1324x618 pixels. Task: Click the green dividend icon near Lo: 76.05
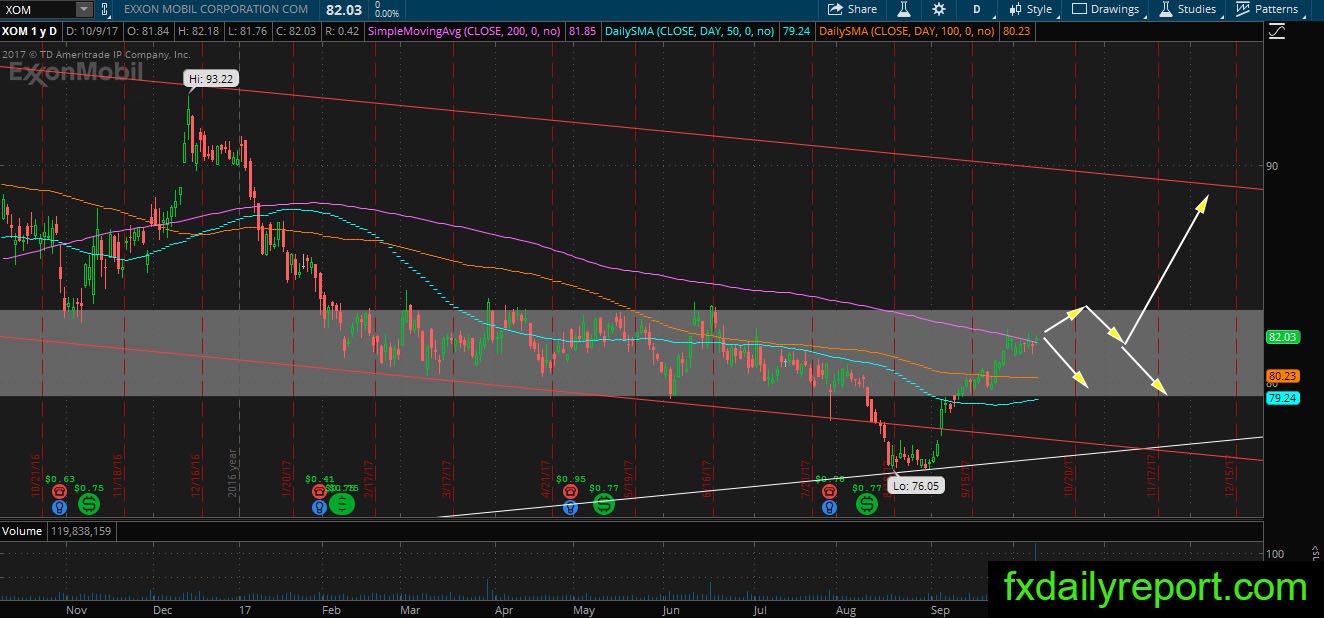click(x=867, y=504)
